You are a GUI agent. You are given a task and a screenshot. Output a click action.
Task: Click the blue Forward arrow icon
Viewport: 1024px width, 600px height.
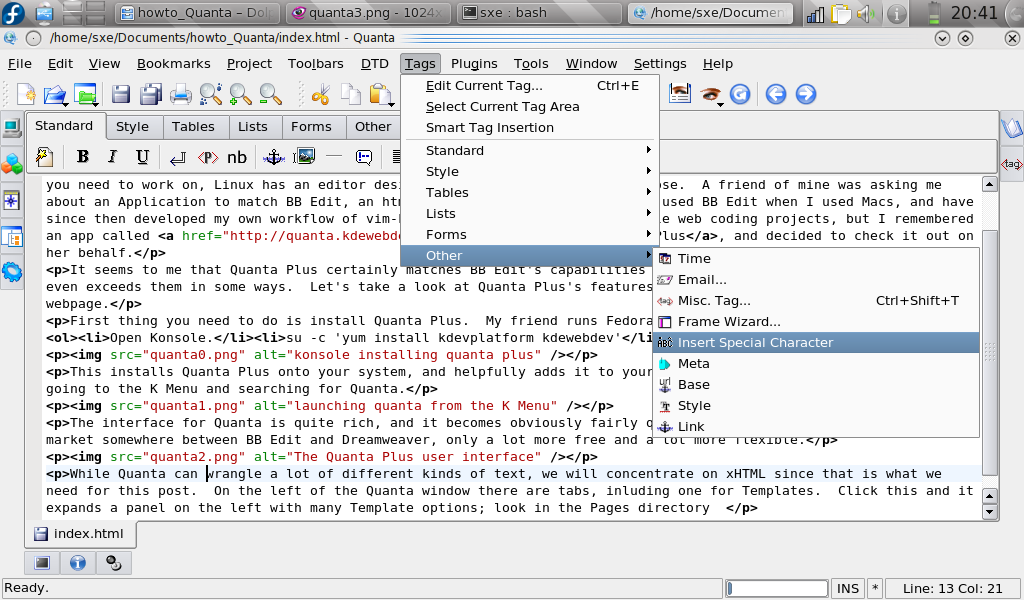coord(805,94)
